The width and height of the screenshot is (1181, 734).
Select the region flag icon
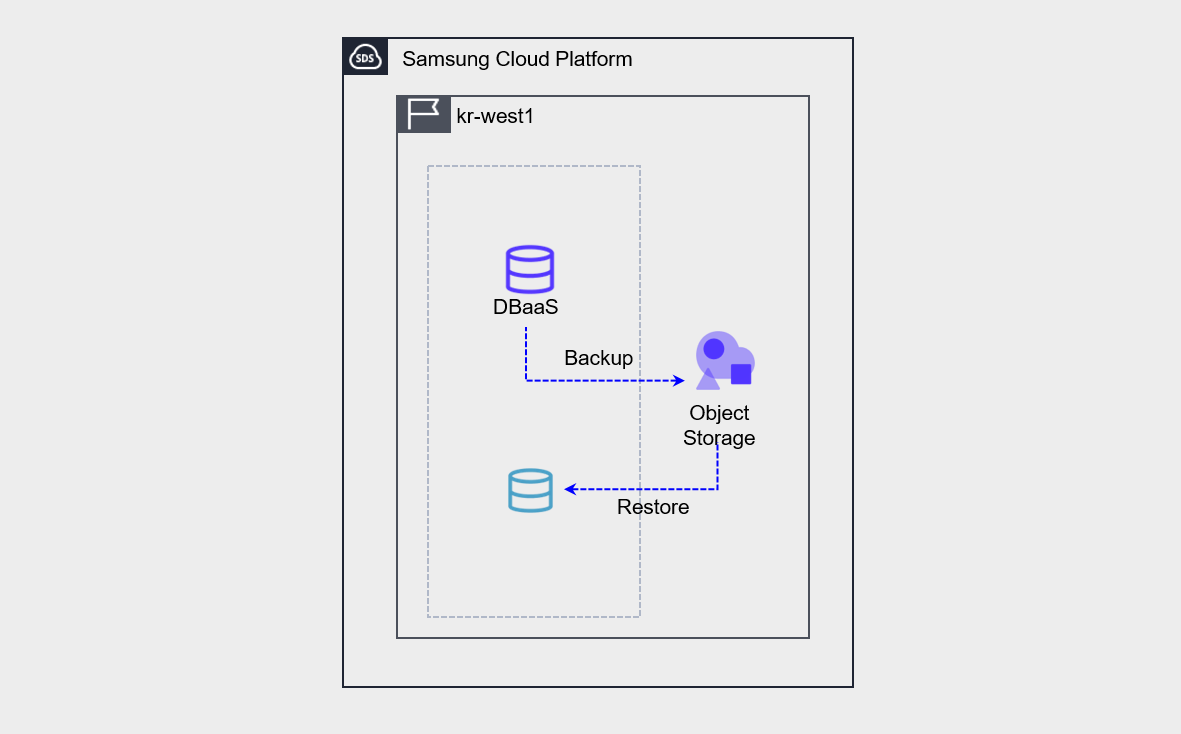click(x=424, y=115)
